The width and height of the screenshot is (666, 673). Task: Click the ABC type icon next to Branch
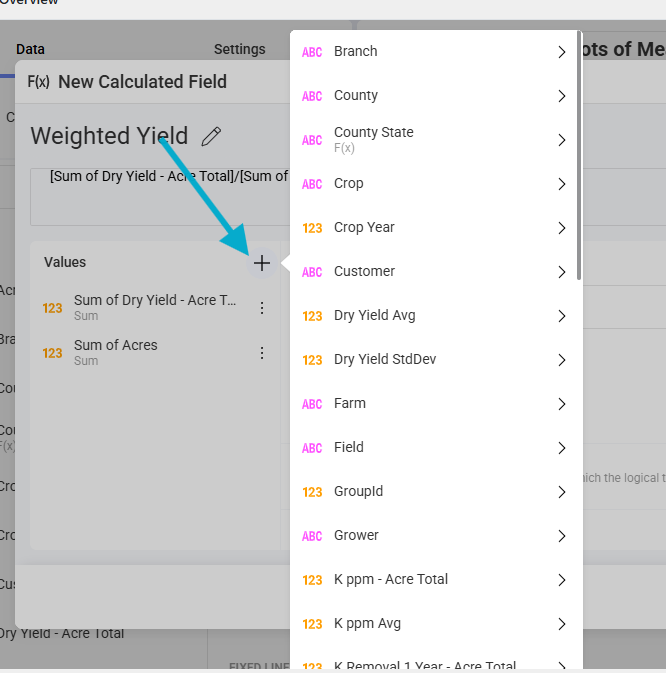point(312,52)
